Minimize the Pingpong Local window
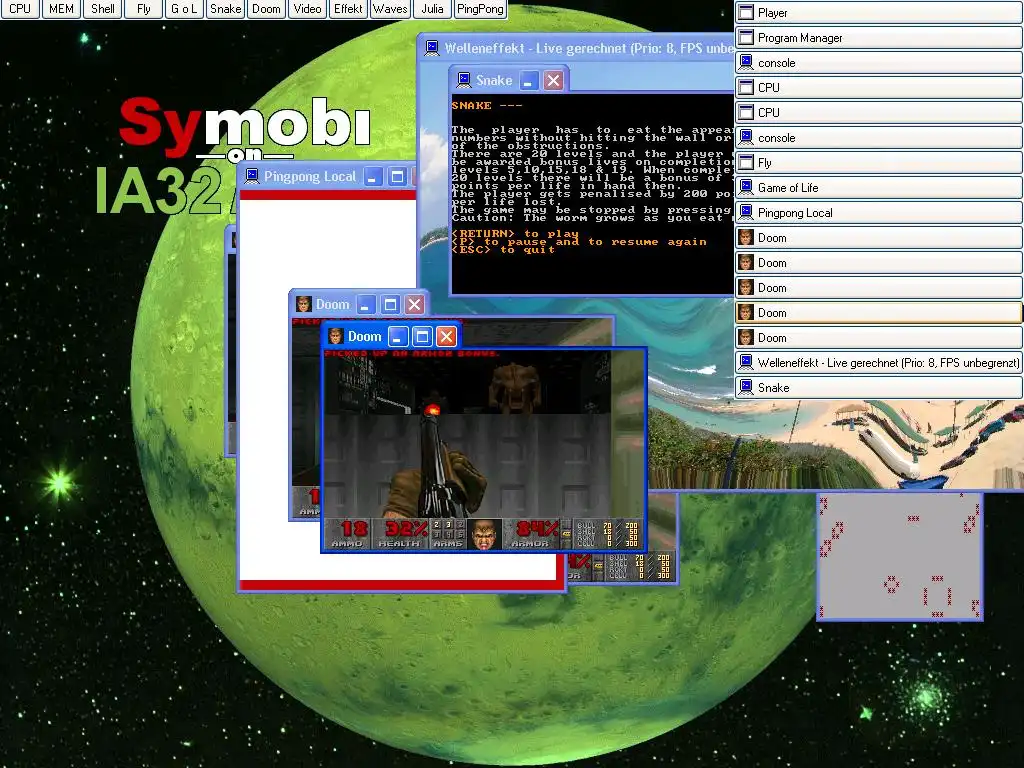The width and height of the screenshot is (1024, 768). click(373, 176)
